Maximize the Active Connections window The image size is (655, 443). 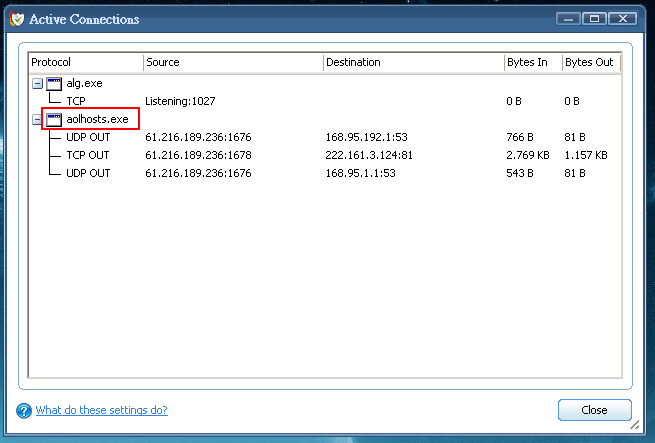(x=594, y=19)
